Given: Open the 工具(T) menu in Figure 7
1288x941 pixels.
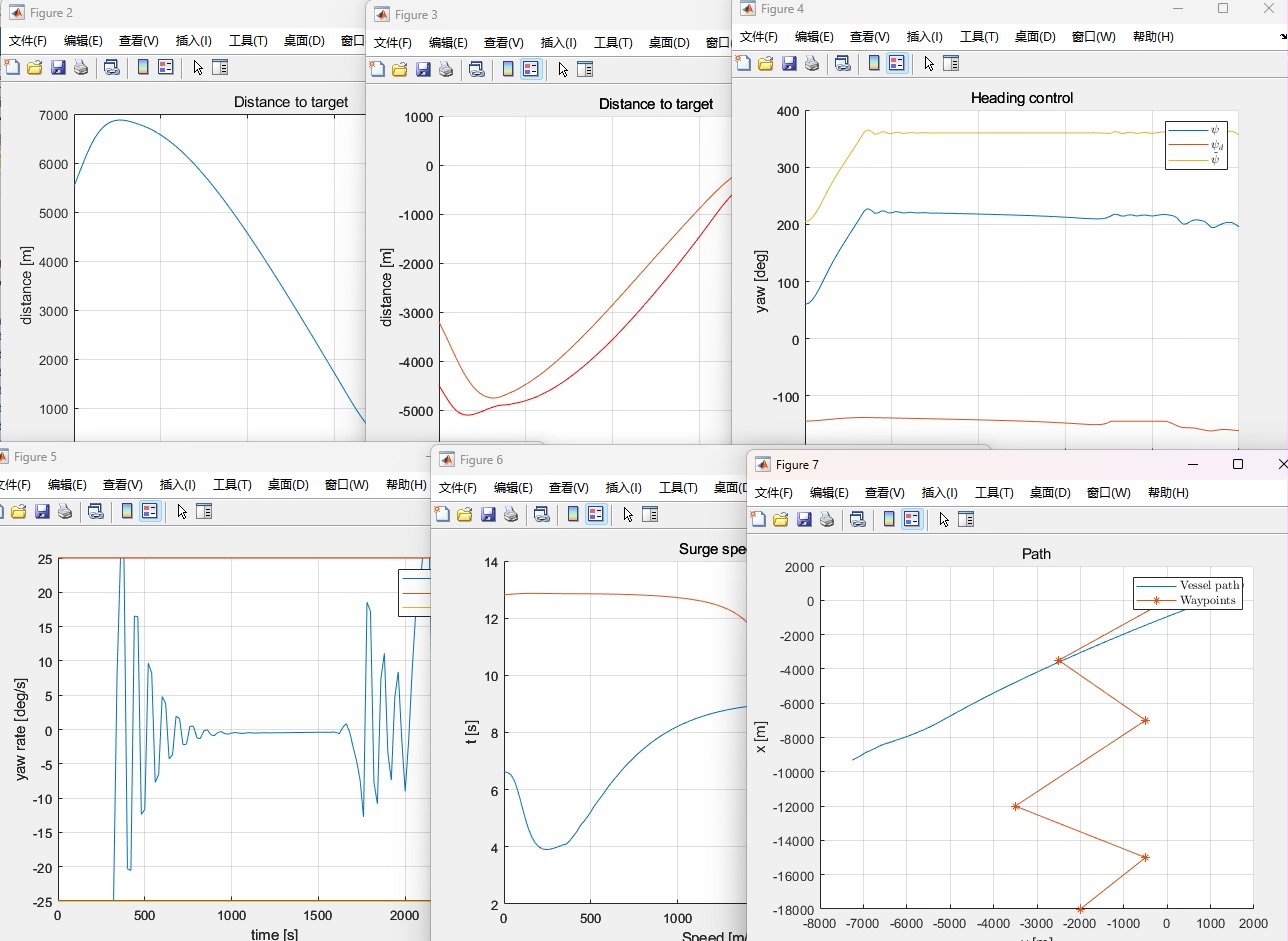Looking at the screenshot, I should coord(994,493).
